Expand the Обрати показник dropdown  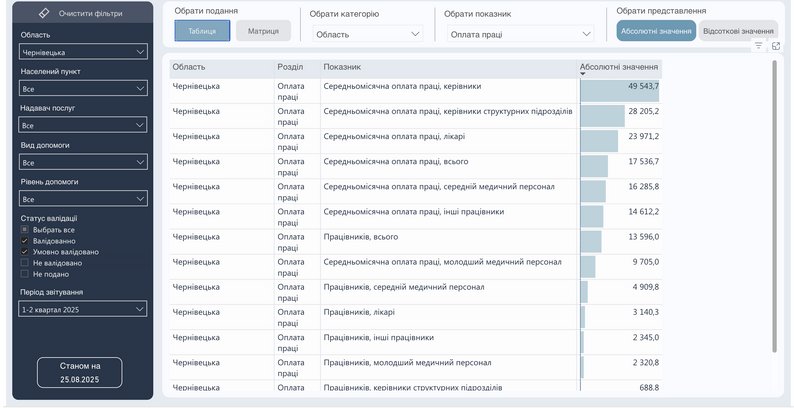tap(520, 34)
